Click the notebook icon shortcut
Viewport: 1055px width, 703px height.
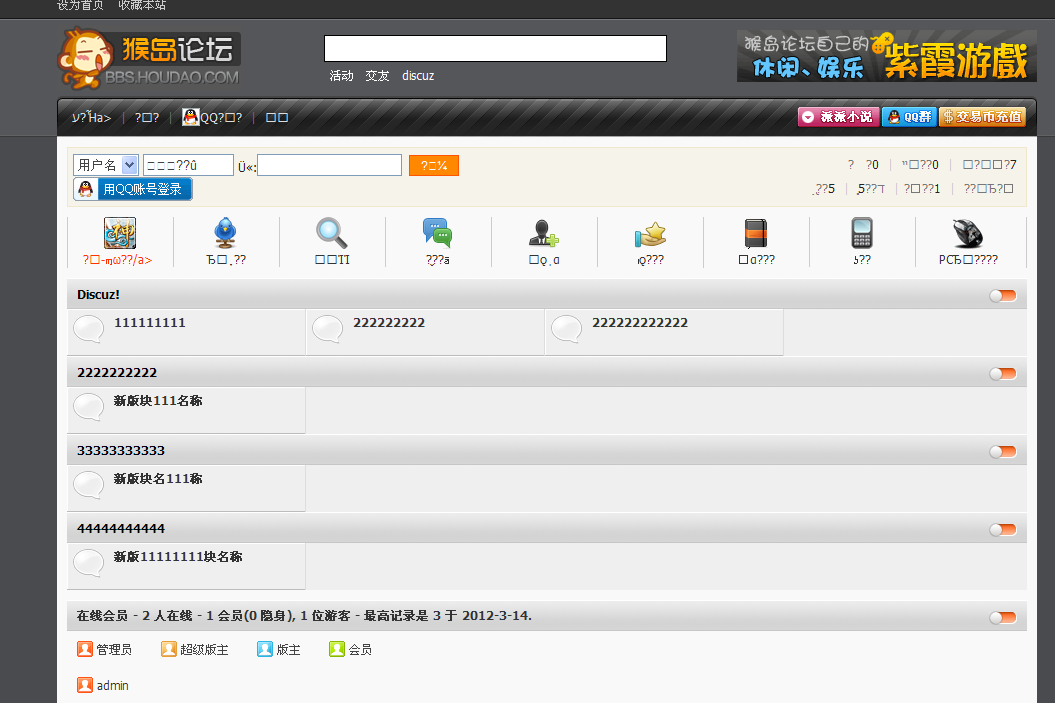pyautogui.click(x=756, y=234)
